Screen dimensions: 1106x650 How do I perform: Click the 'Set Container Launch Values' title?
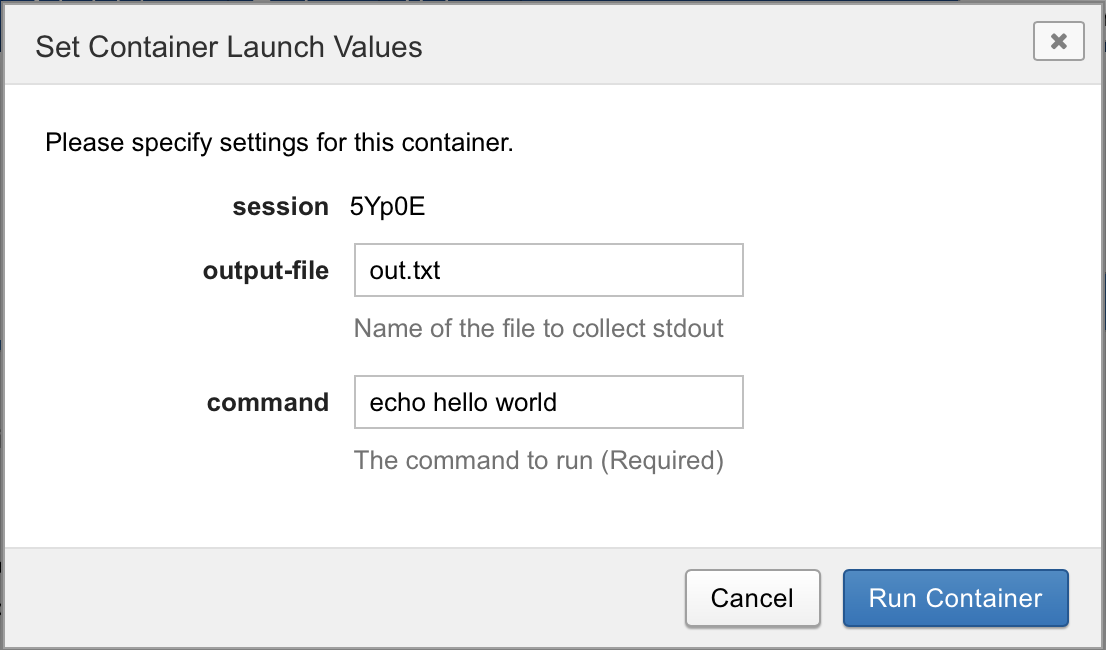click(x=228, y=47)
